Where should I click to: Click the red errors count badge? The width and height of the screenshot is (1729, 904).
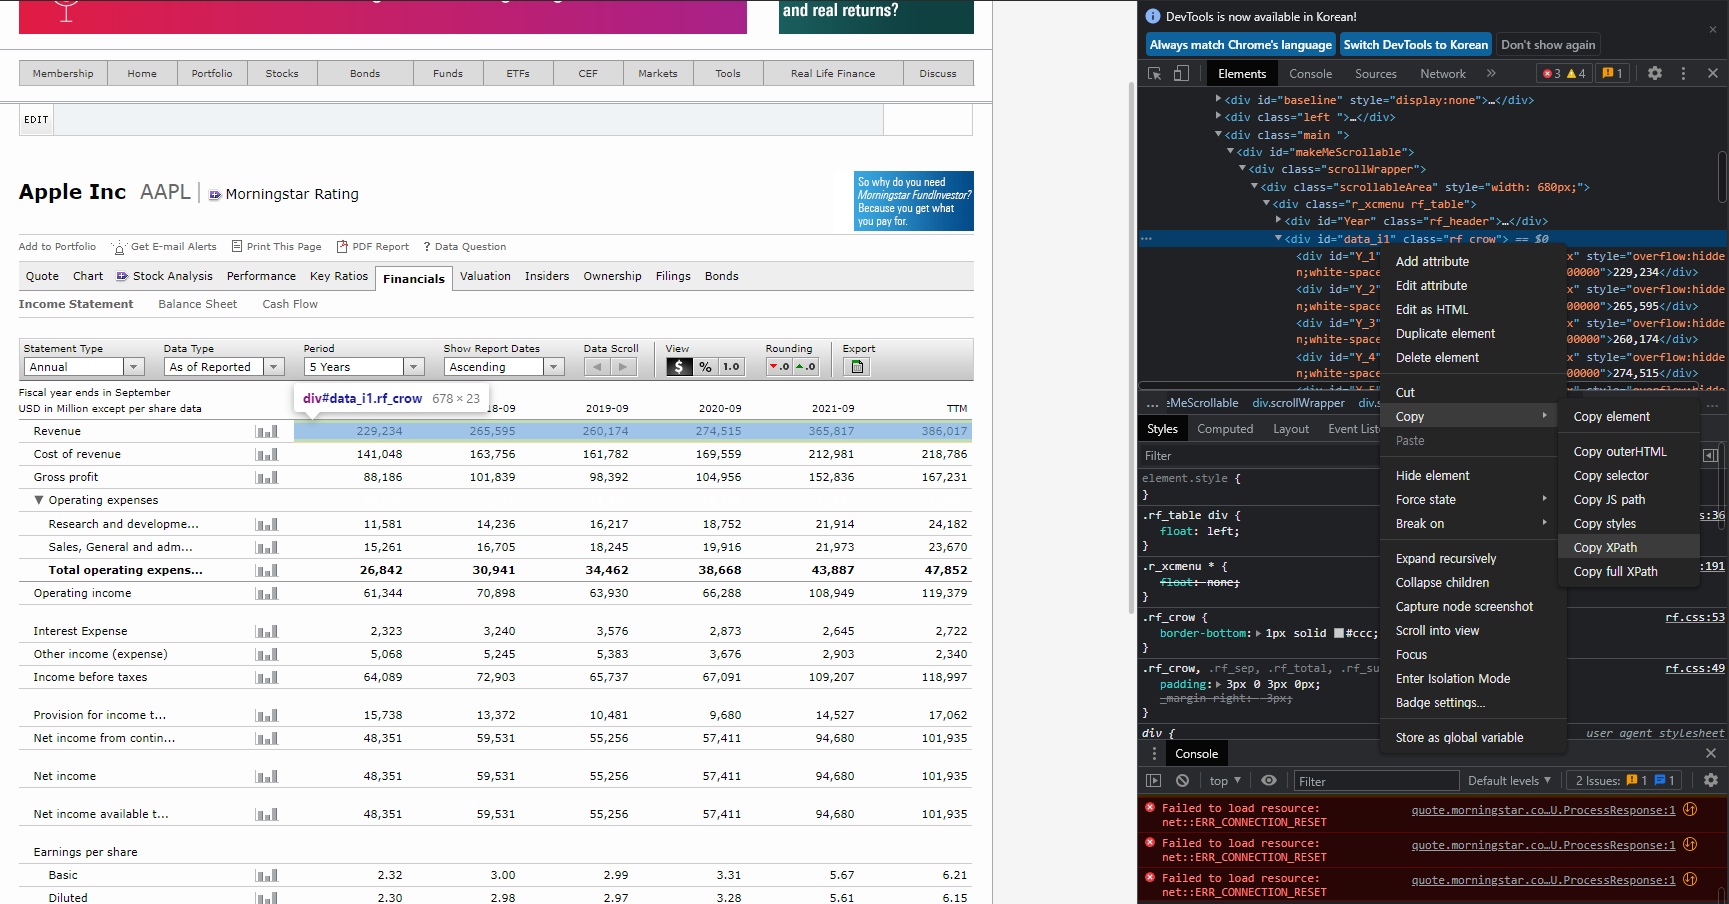pyautogui.click(x=1551, y=74)
